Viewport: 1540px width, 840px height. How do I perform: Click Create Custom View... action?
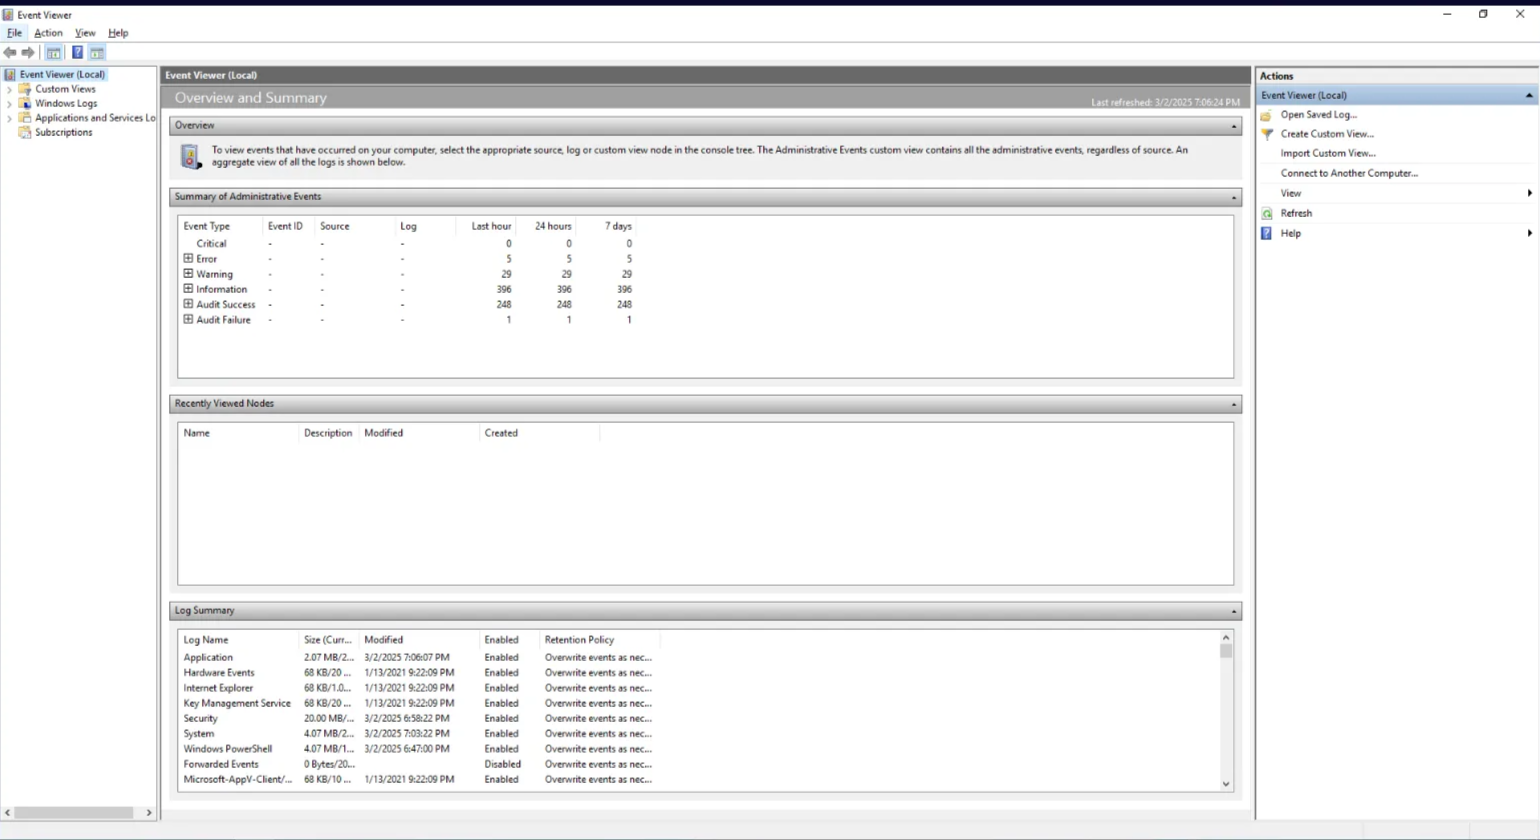(1327, 134)
